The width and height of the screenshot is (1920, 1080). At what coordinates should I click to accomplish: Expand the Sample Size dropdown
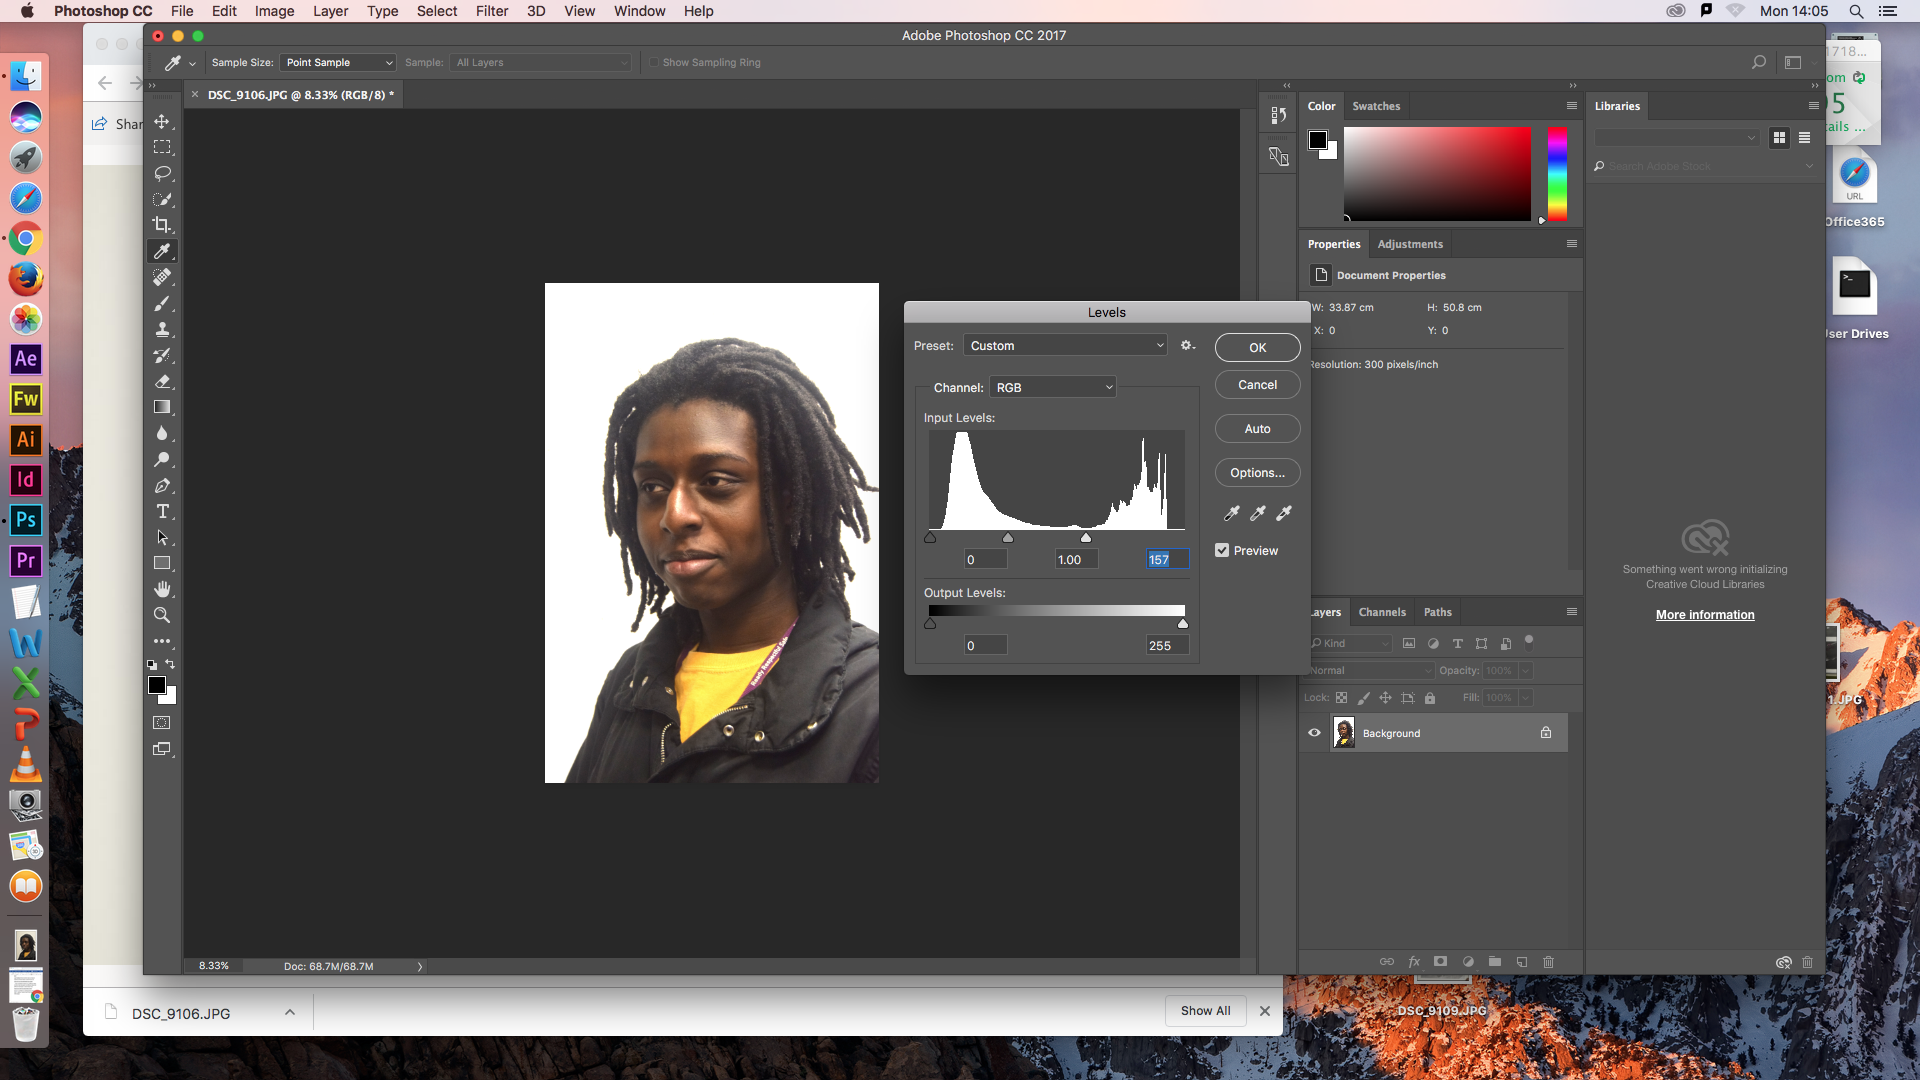click(338, 63)
